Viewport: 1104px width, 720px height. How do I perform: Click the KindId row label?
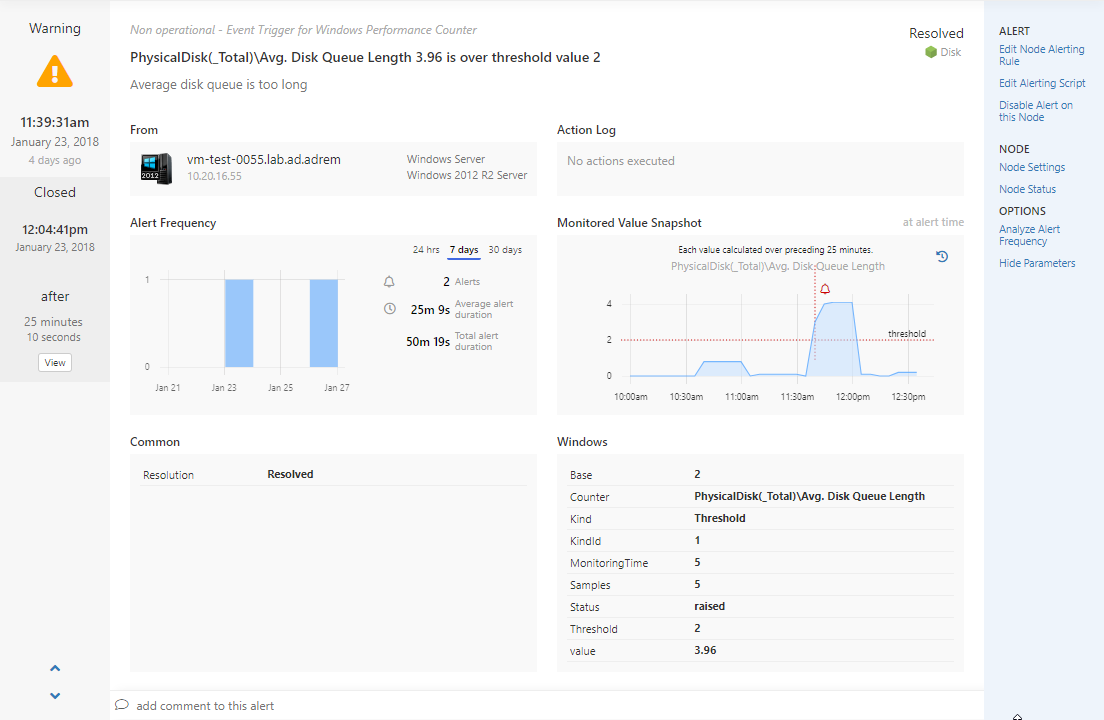(x=585, y=541)
